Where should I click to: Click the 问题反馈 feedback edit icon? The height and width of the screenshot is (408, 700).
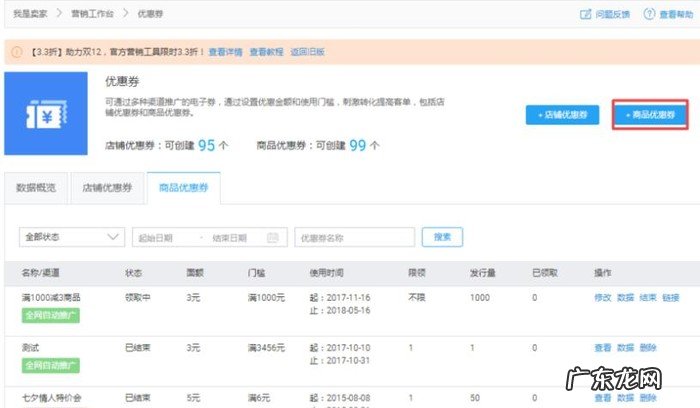tap(585, 14)
